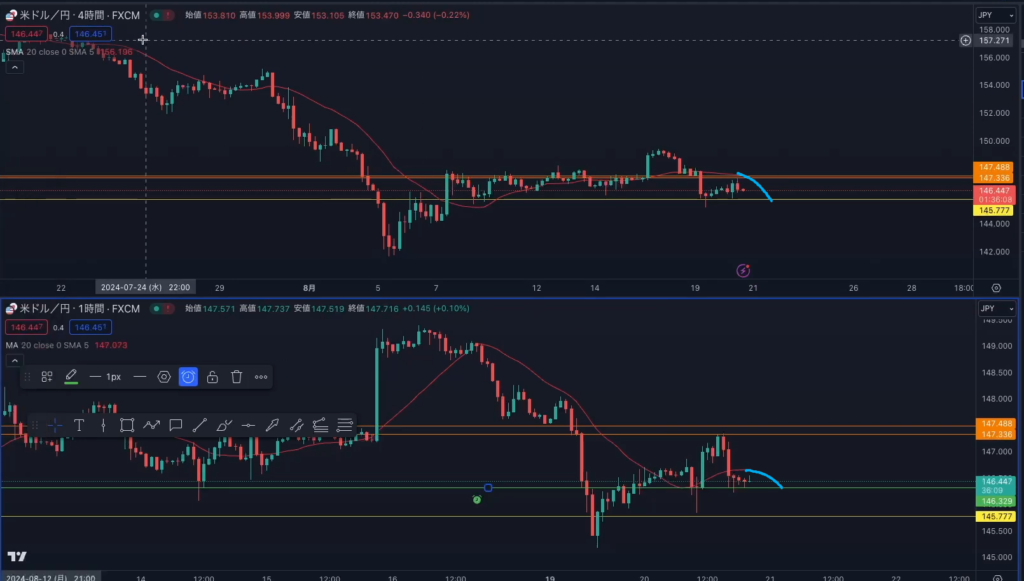Open lower chart time axis settings gear
The width and height of the screenshot is (1024, 581).
coord(997,578)
